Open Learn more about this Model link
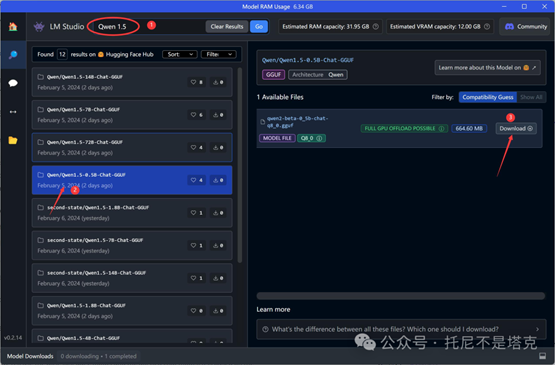 point(487,68)
